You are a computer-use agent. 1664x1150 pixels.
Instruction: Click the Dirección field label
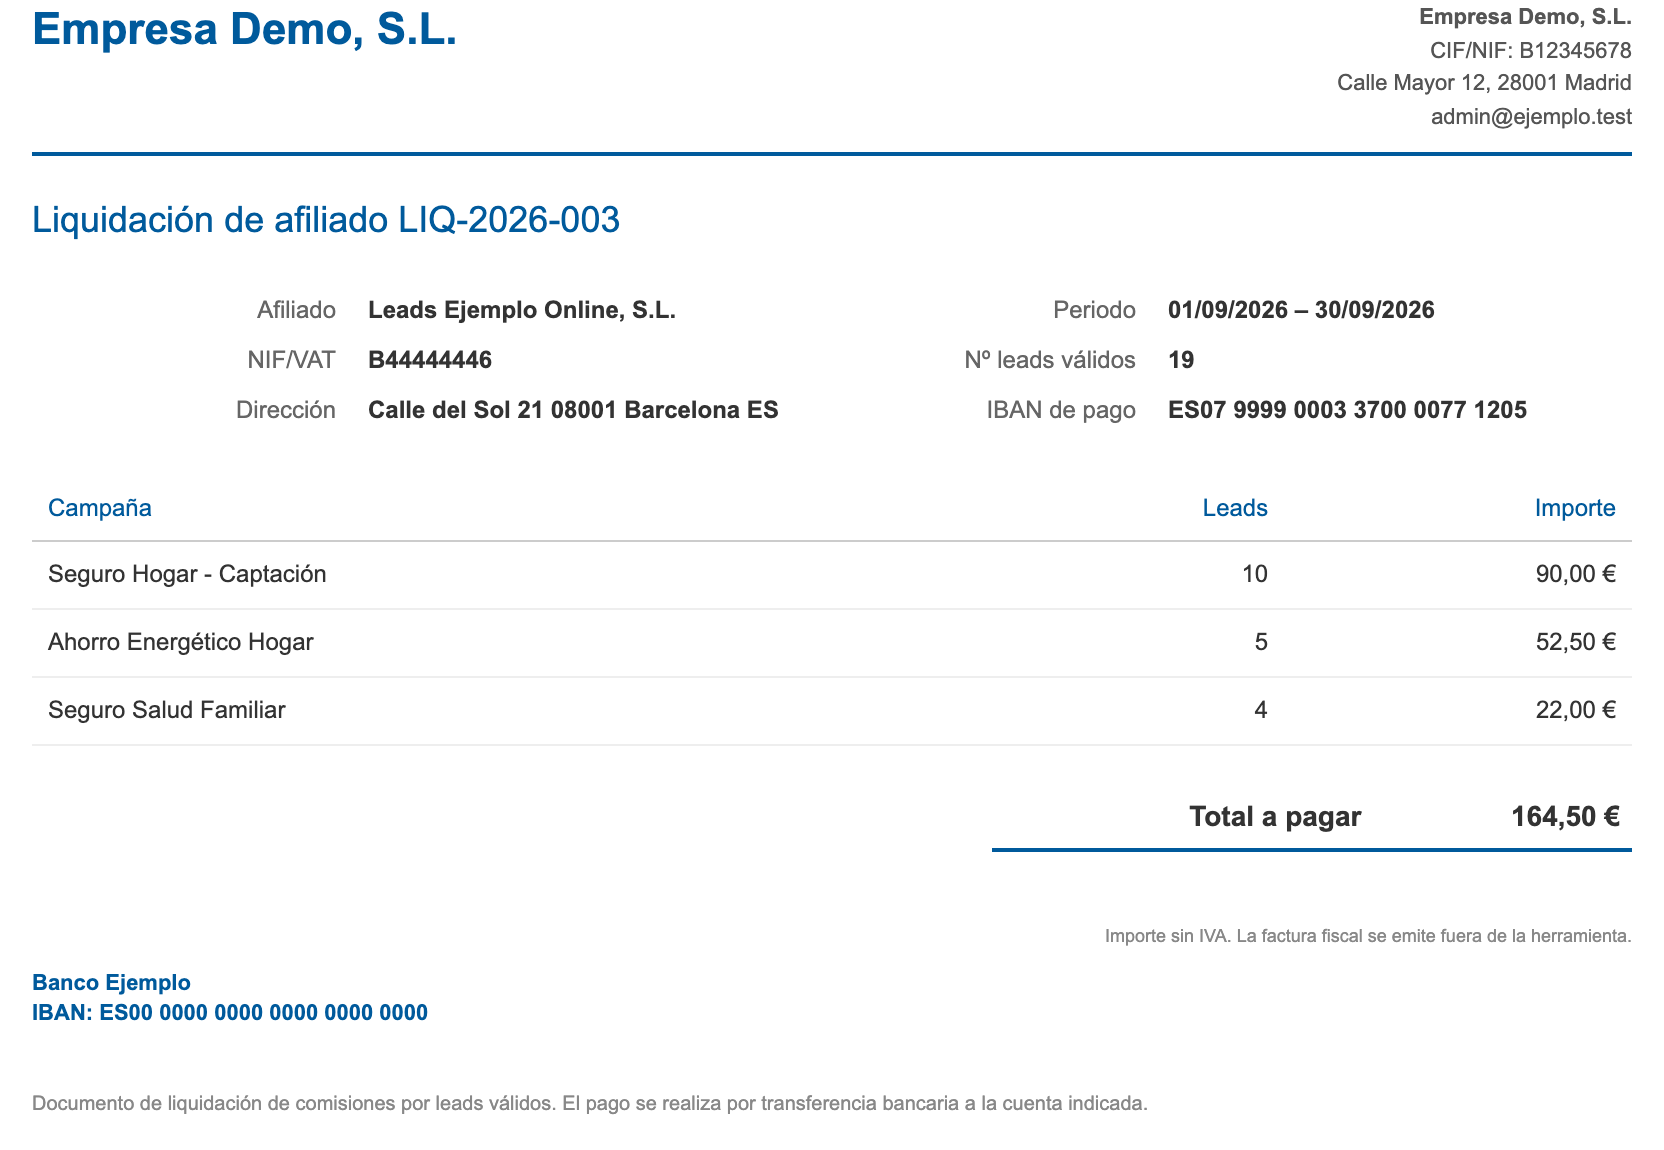click(x=286, y=410)
